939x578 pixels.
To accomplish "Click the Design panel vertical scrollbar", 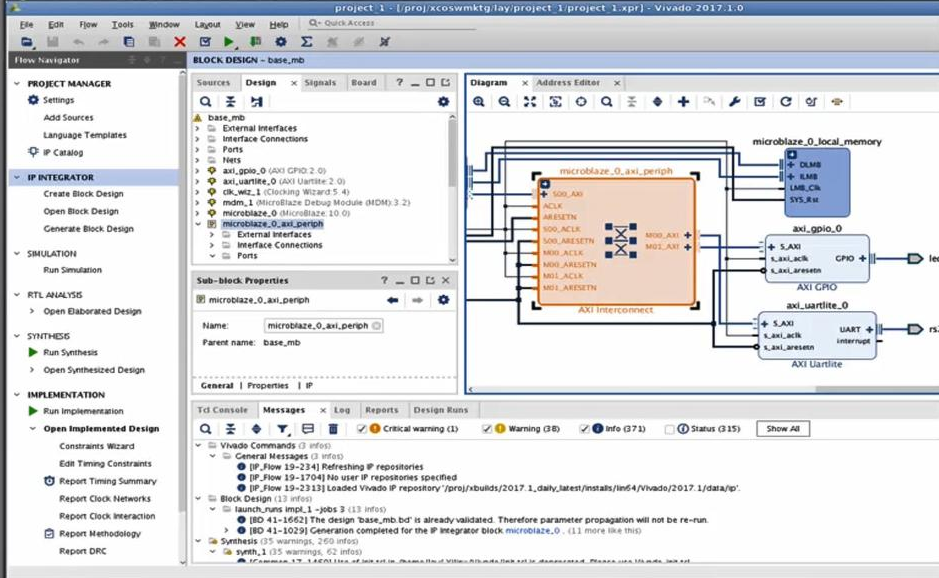I will (x=452, y=153).
